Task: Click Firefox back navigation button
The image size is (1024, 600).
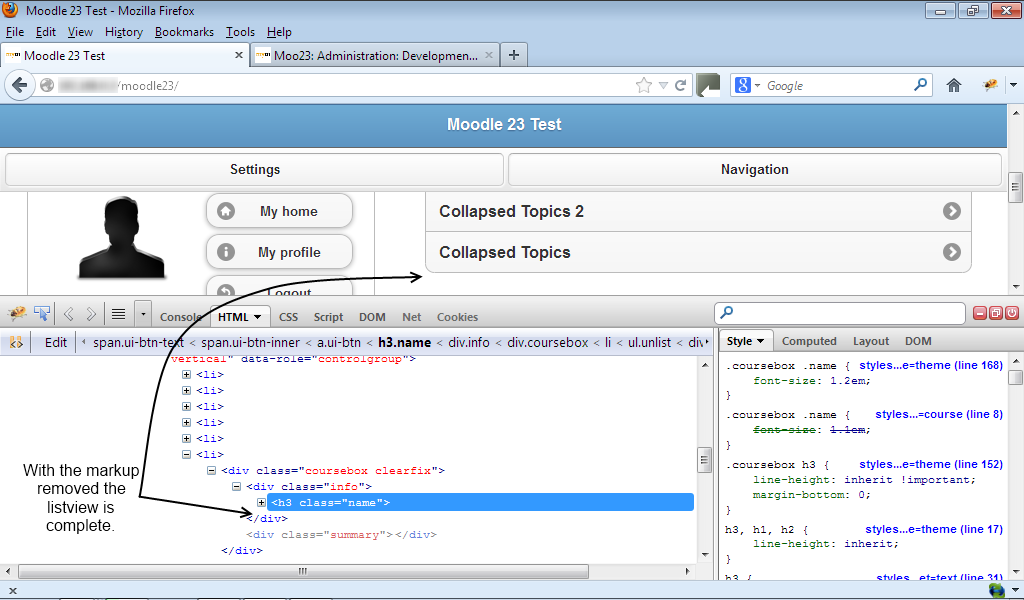Action: coord(20,85)
